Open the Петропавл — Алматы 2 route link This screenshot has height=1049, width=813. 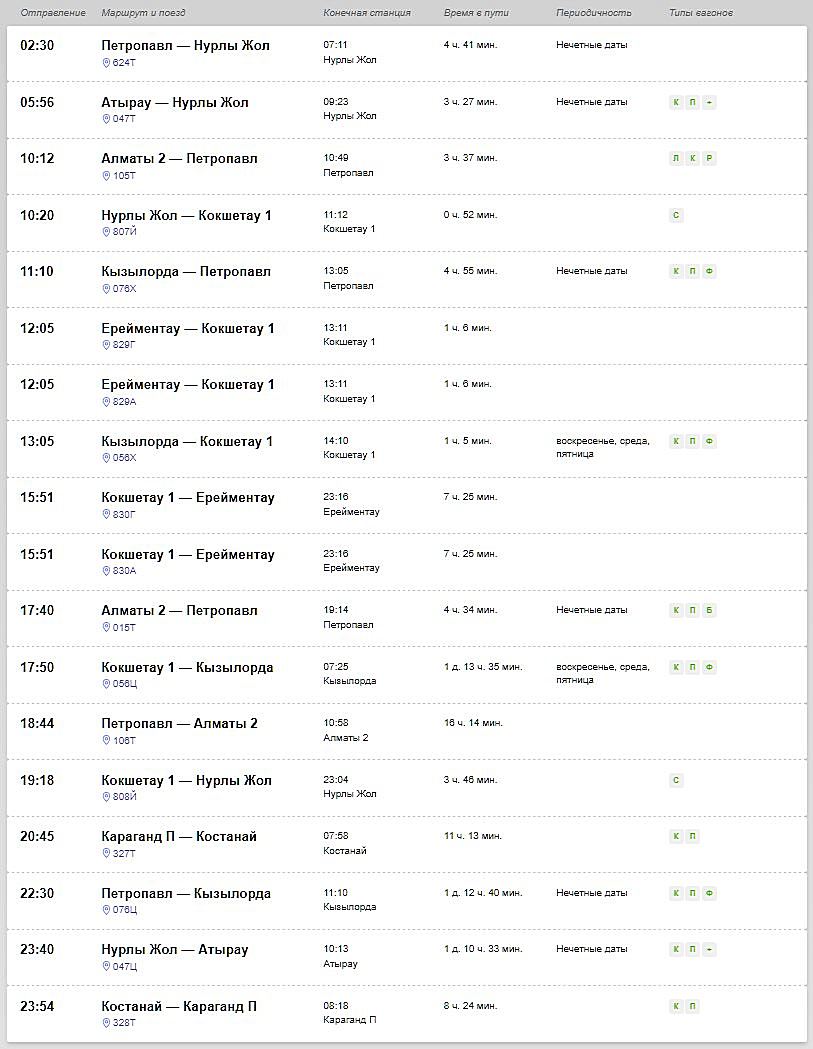pyautogui.click(x=179, y=723)
